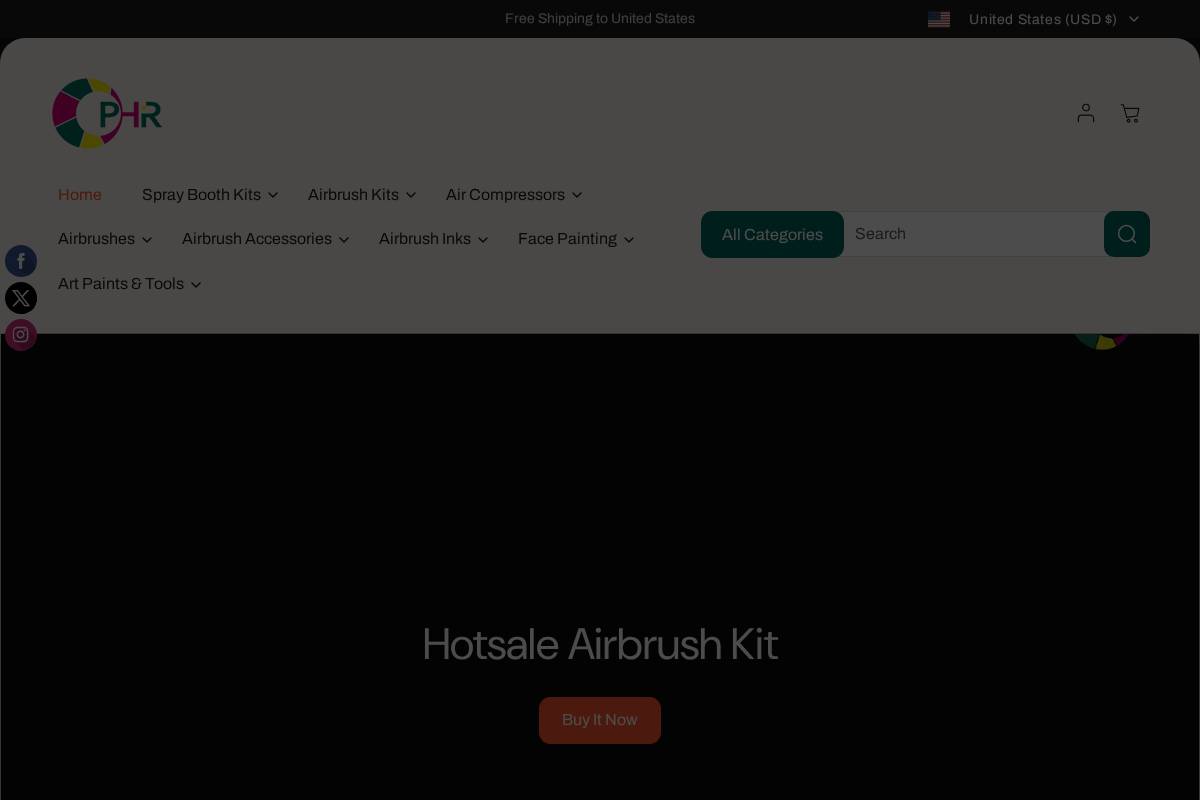
Task: Expand the Airbrush Kits menu
Action: click(x=353, y=195)
